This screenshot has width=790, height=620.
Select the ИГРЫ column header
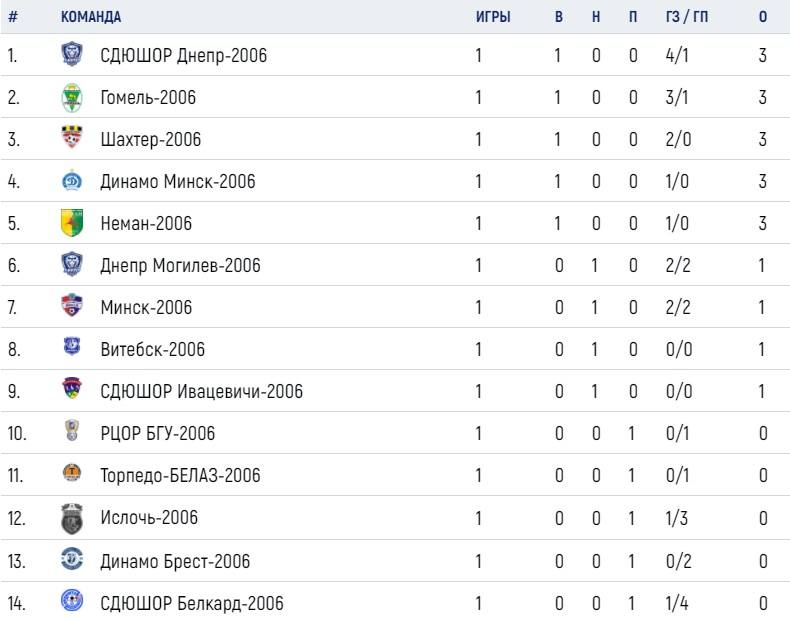click(x=493, y=17)
